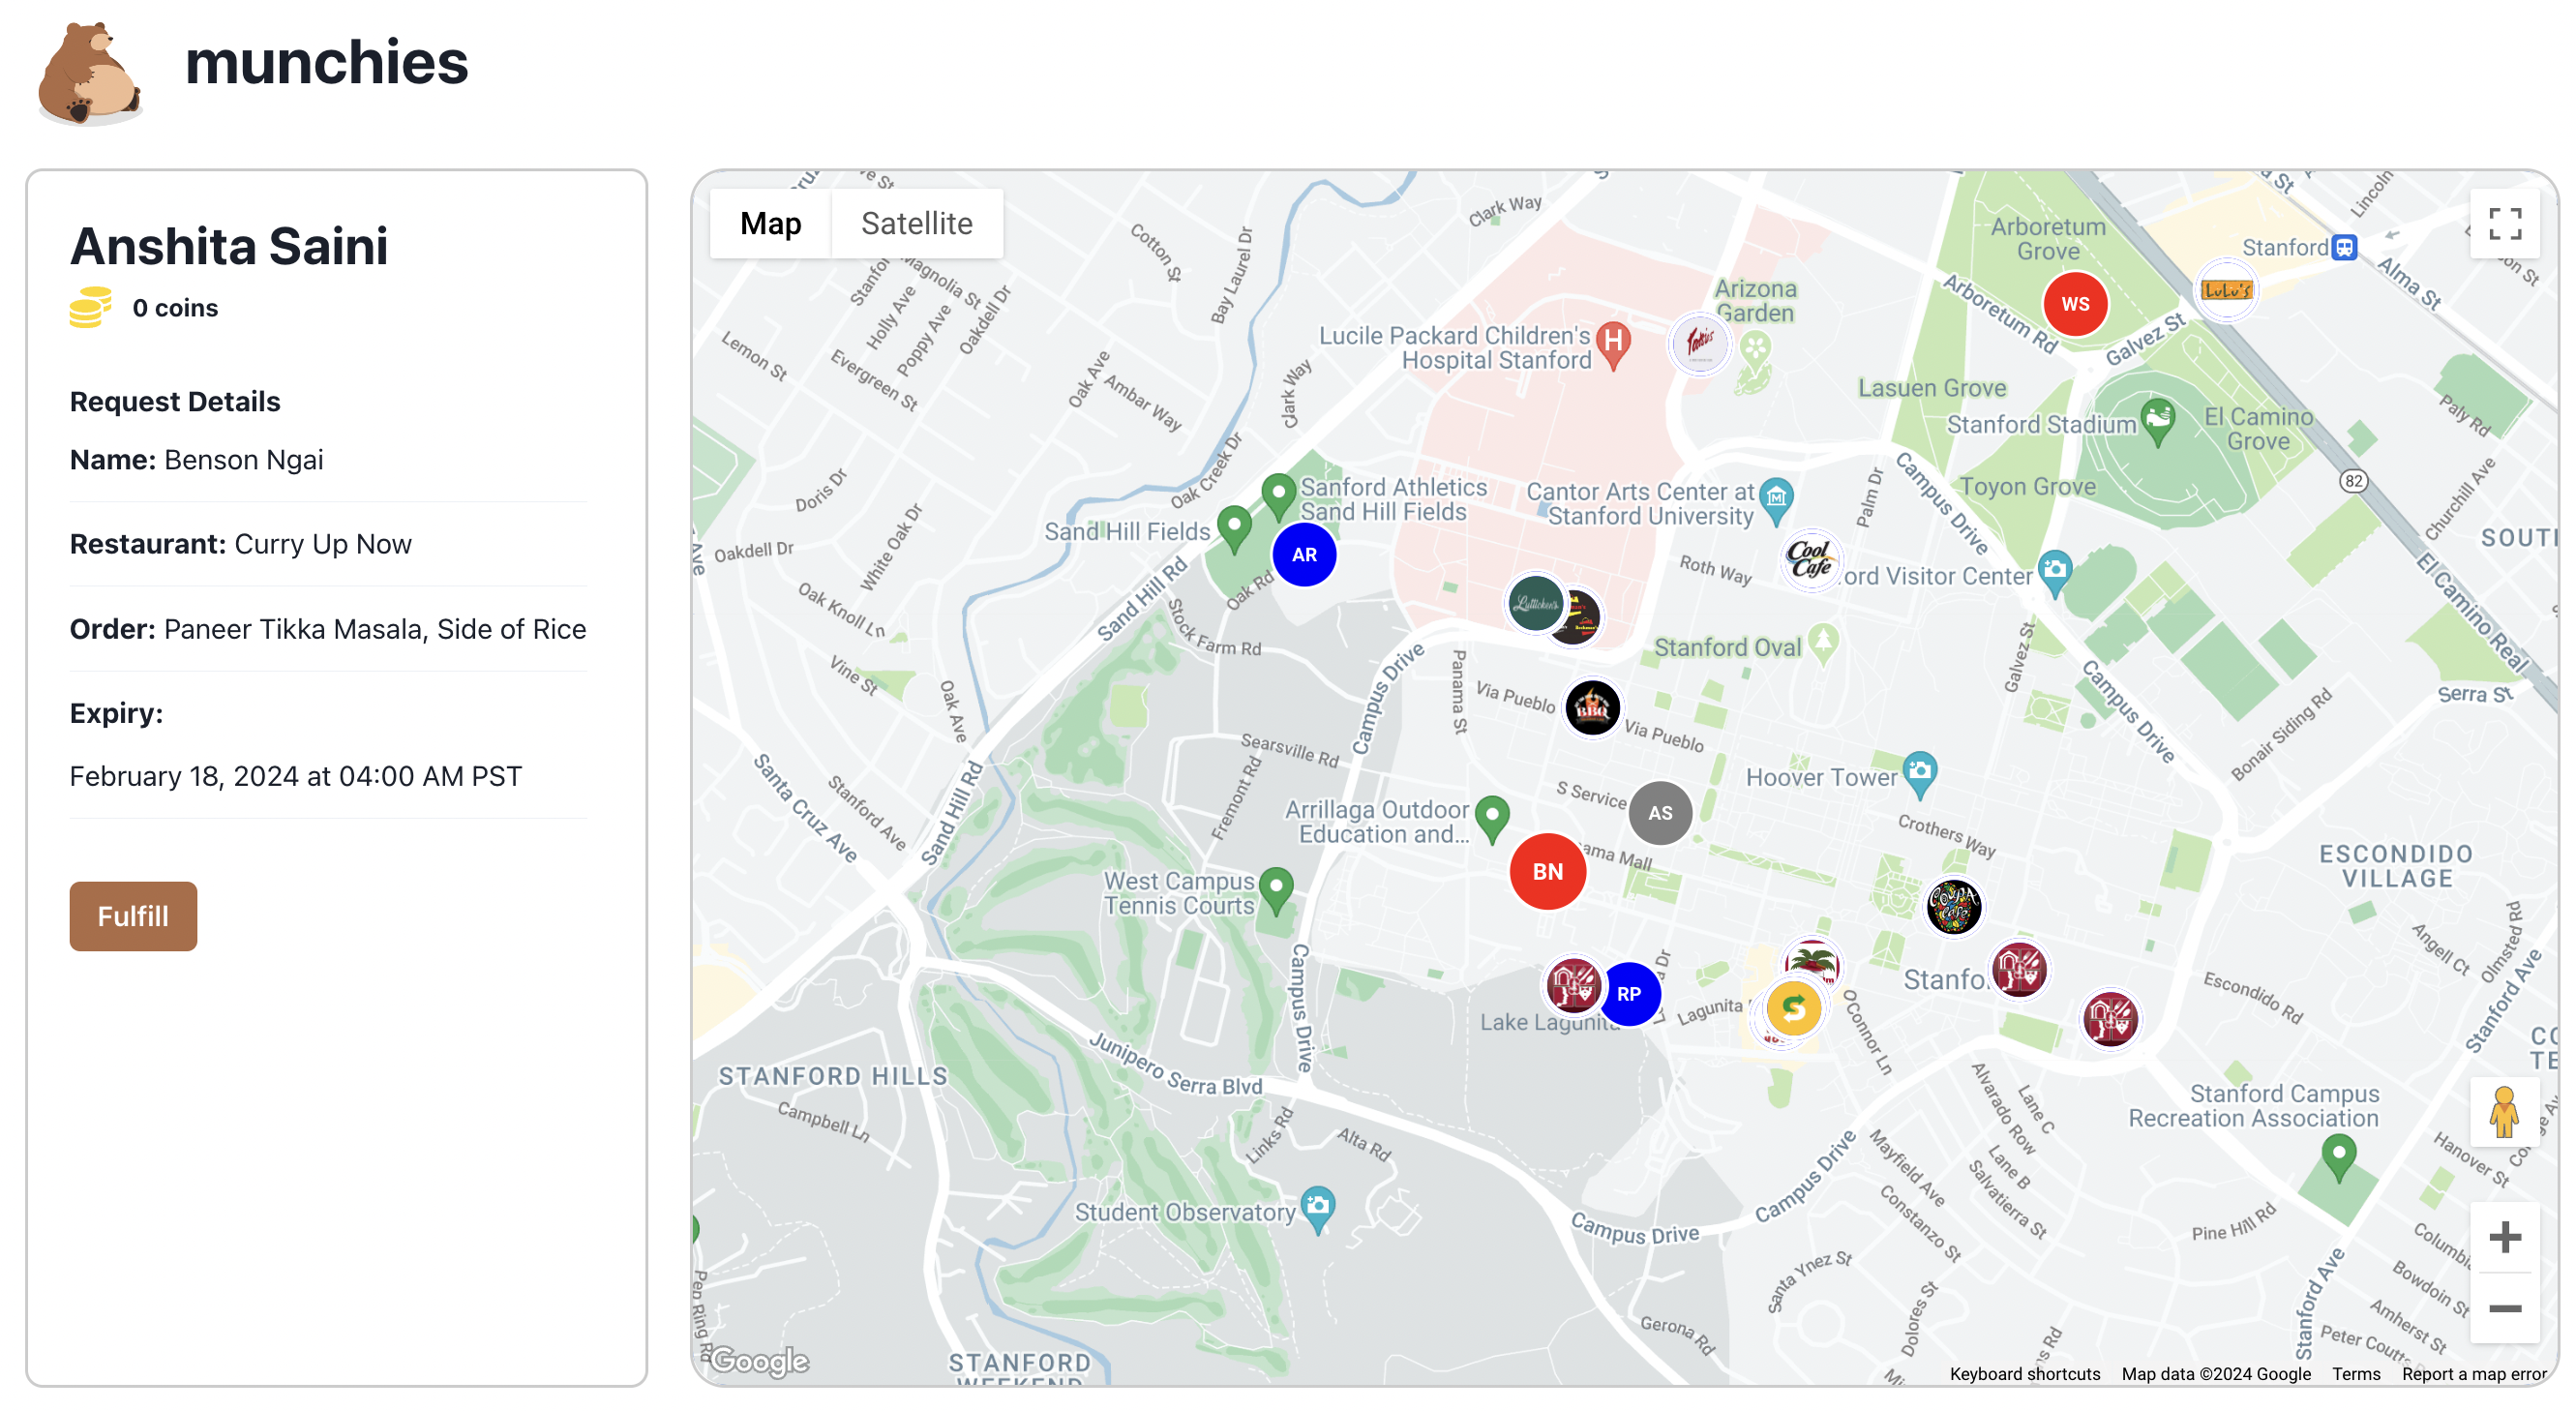Click the LuLu's restaurant marker
2576x1411 pixels.
coord(2226,291)
